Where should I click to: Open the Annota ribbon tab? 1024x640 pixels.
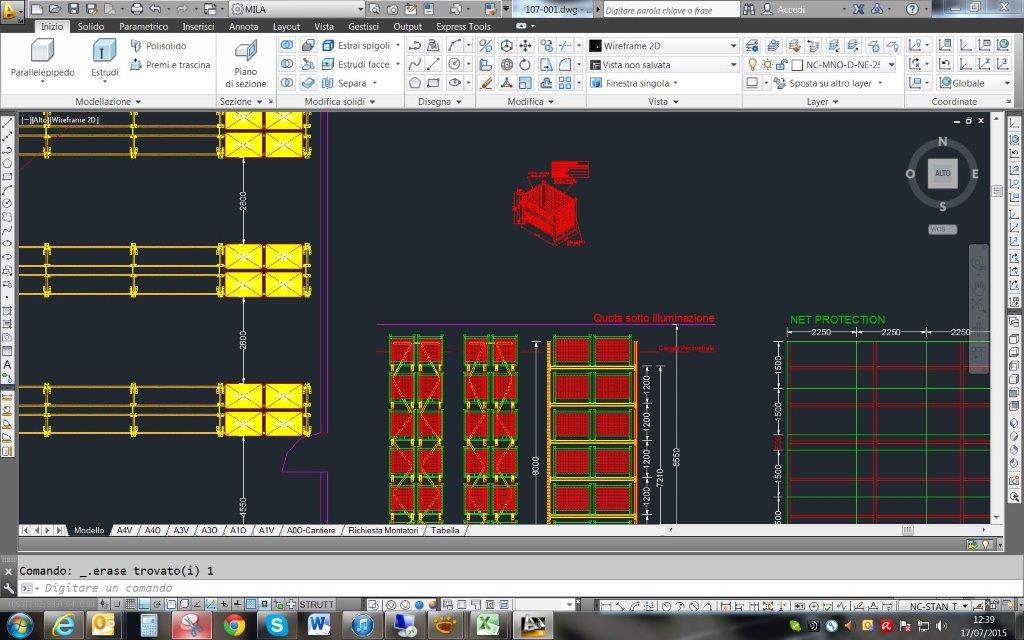(x=244, y=27)
